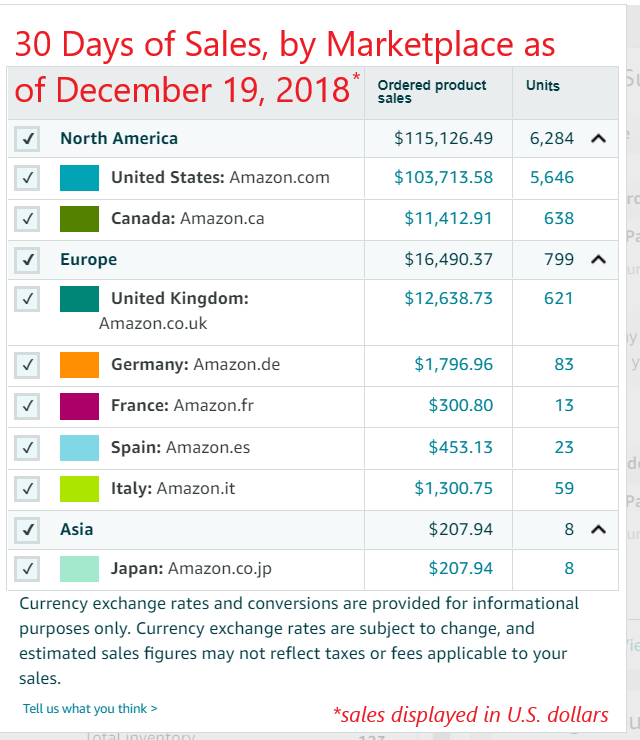Image resolution: width=640 pixels, height=740 pixels.
Task: Open United States sales amount $103,713.58
Action: click(443, 178)
